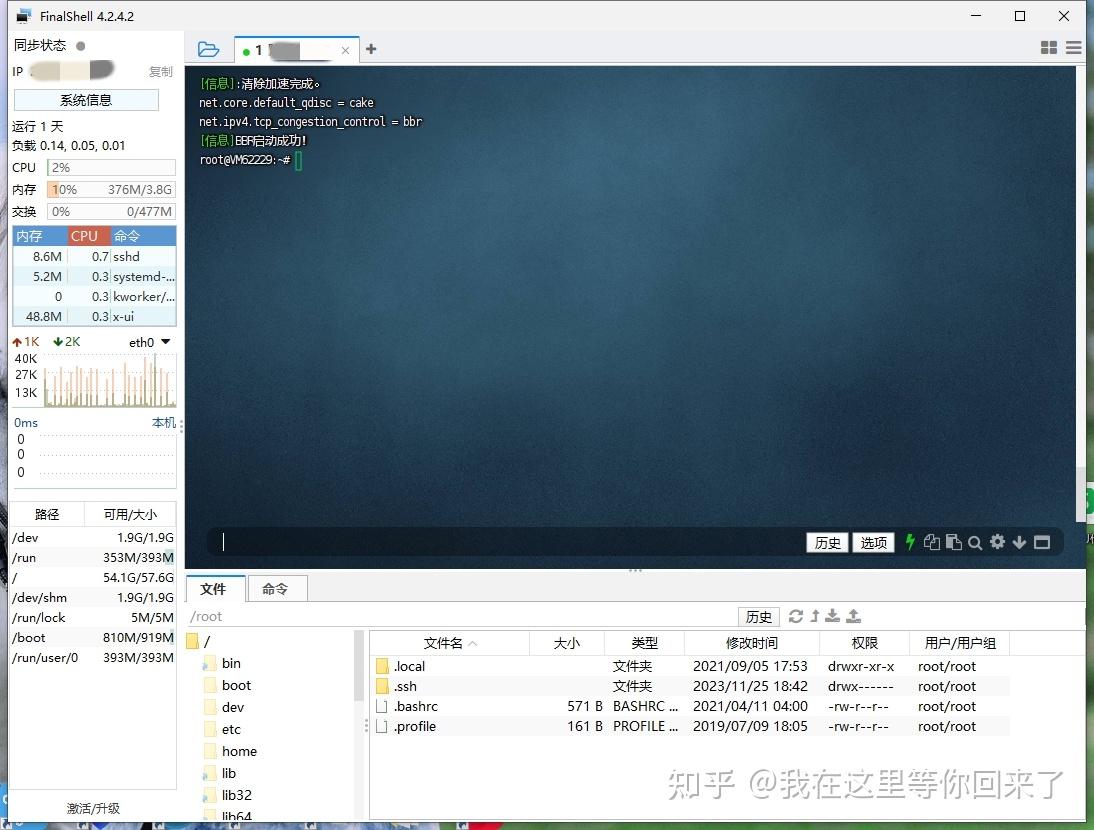Click the terminal copy icon

click(x=931, y=542)
